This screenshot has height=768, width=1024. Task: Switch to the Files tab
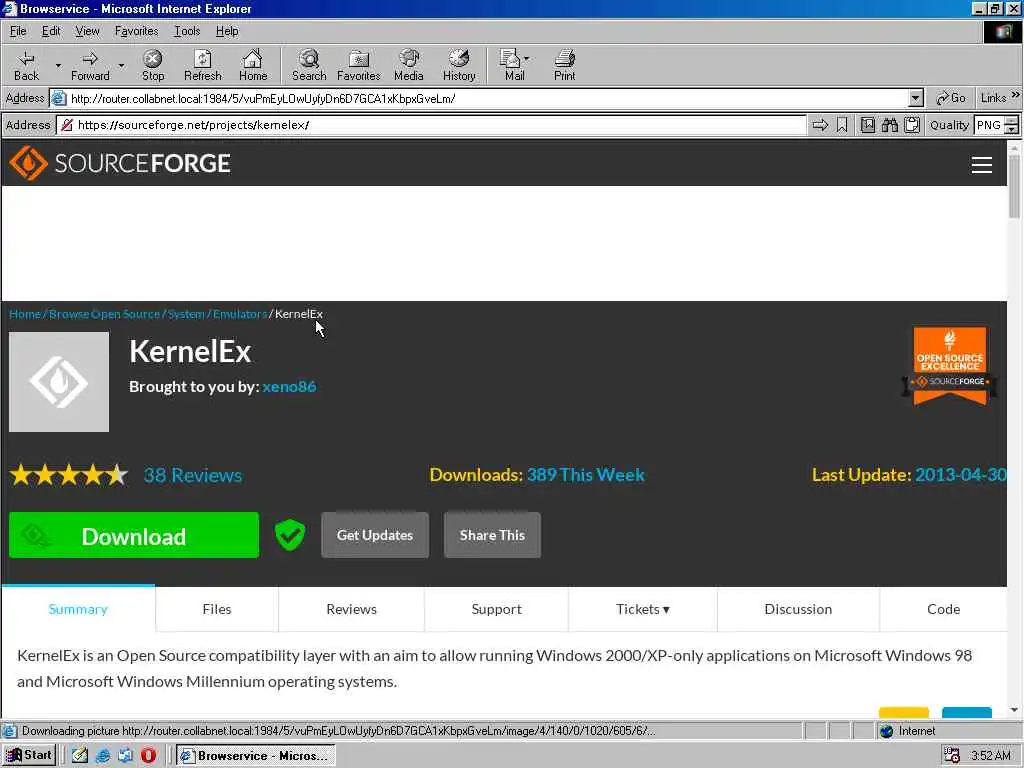pyautogui.click(x=217, y=609)
